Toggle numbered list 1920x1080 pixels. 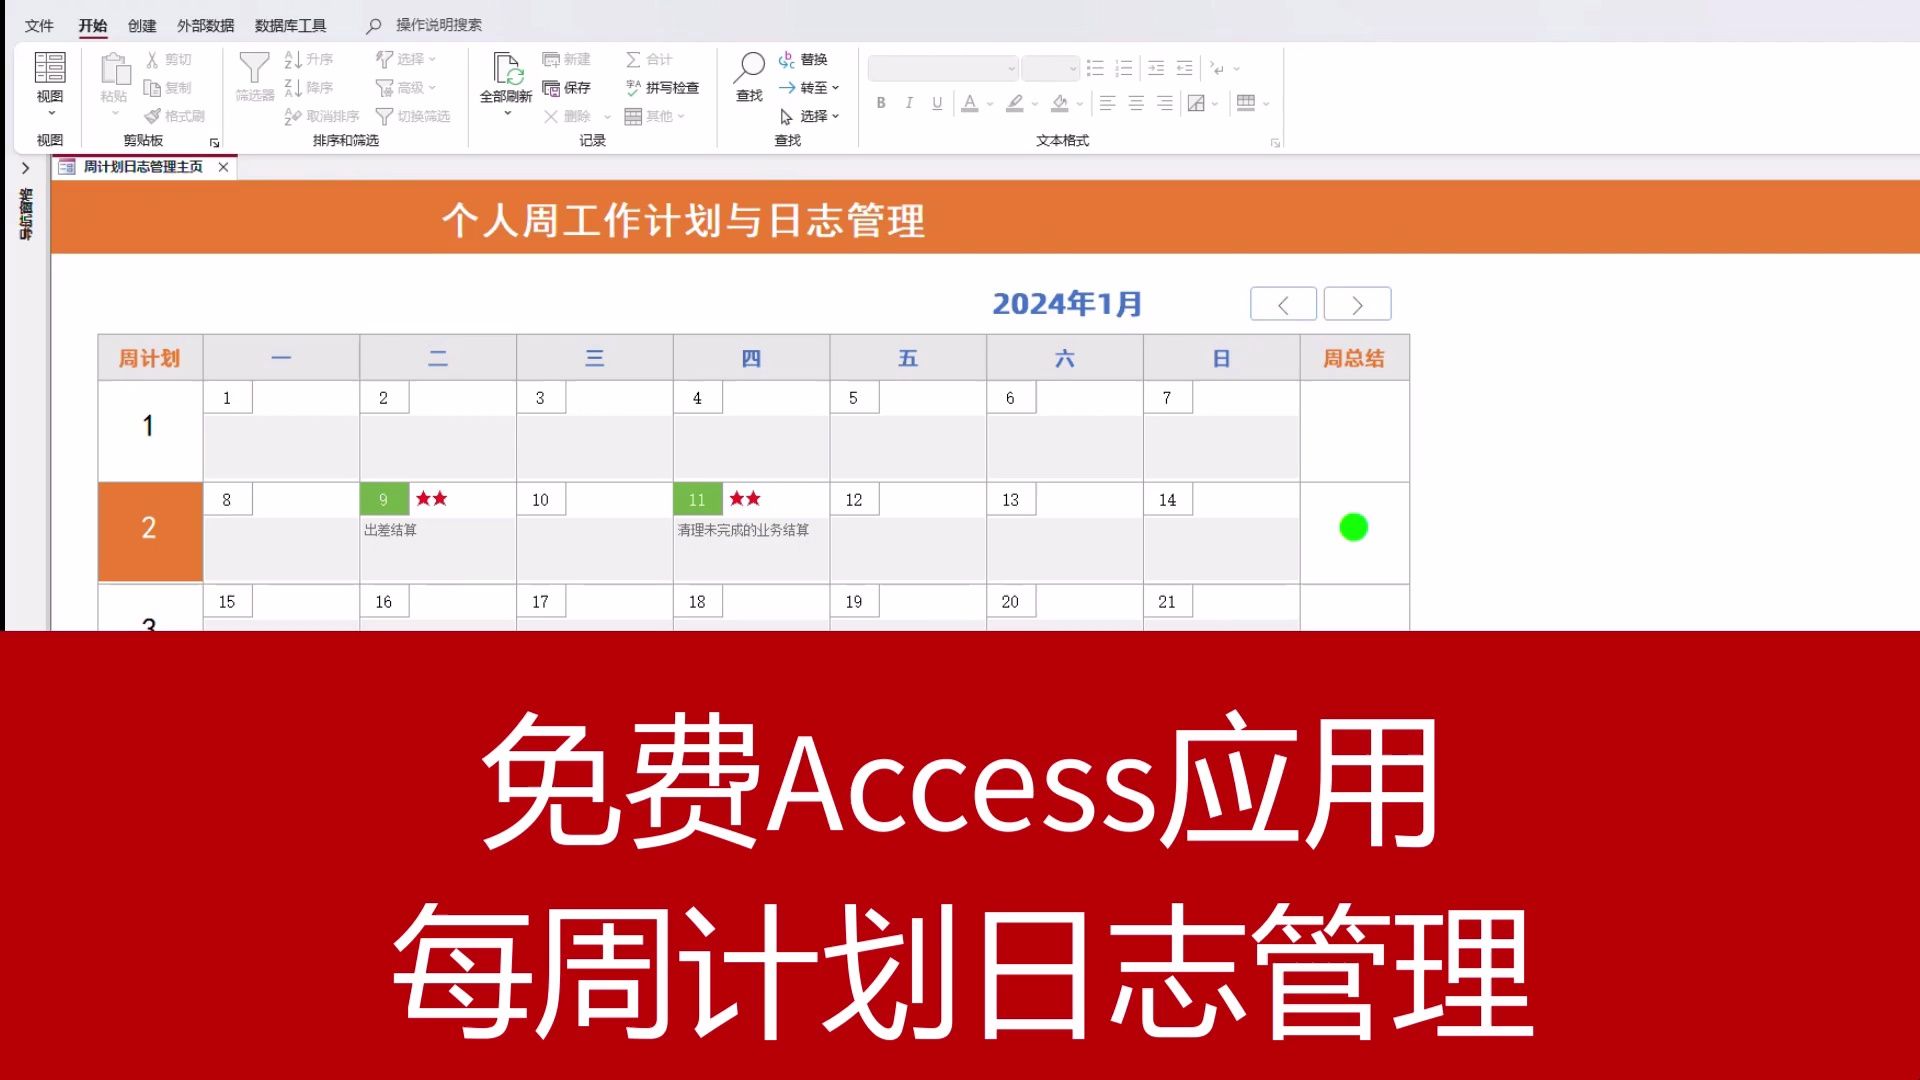(1124, 68)
